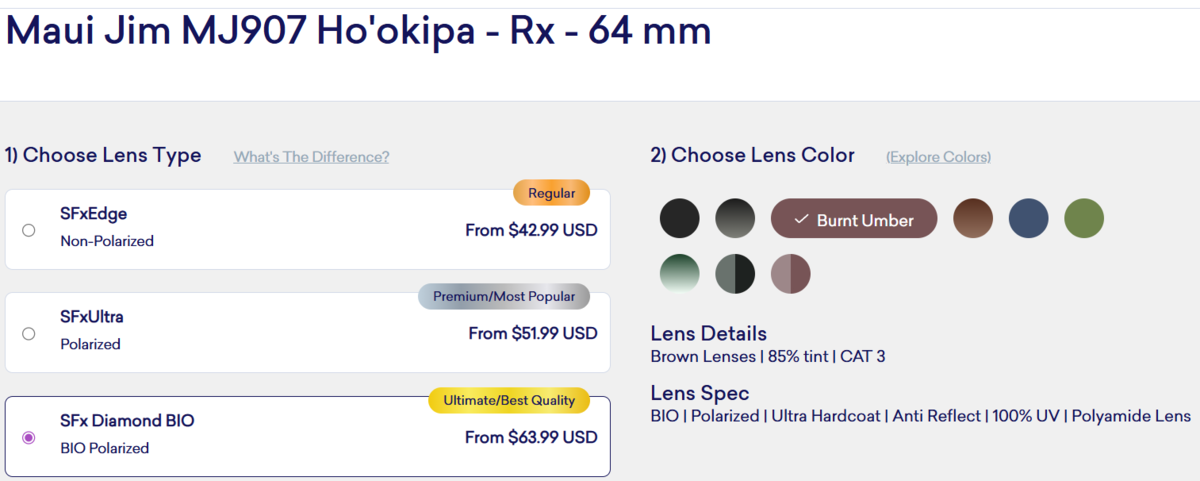Pick the olive green lens swatch
The height and width of the screenshot is (481, 1200).
pyautogui.click(x=1084, y=218)
